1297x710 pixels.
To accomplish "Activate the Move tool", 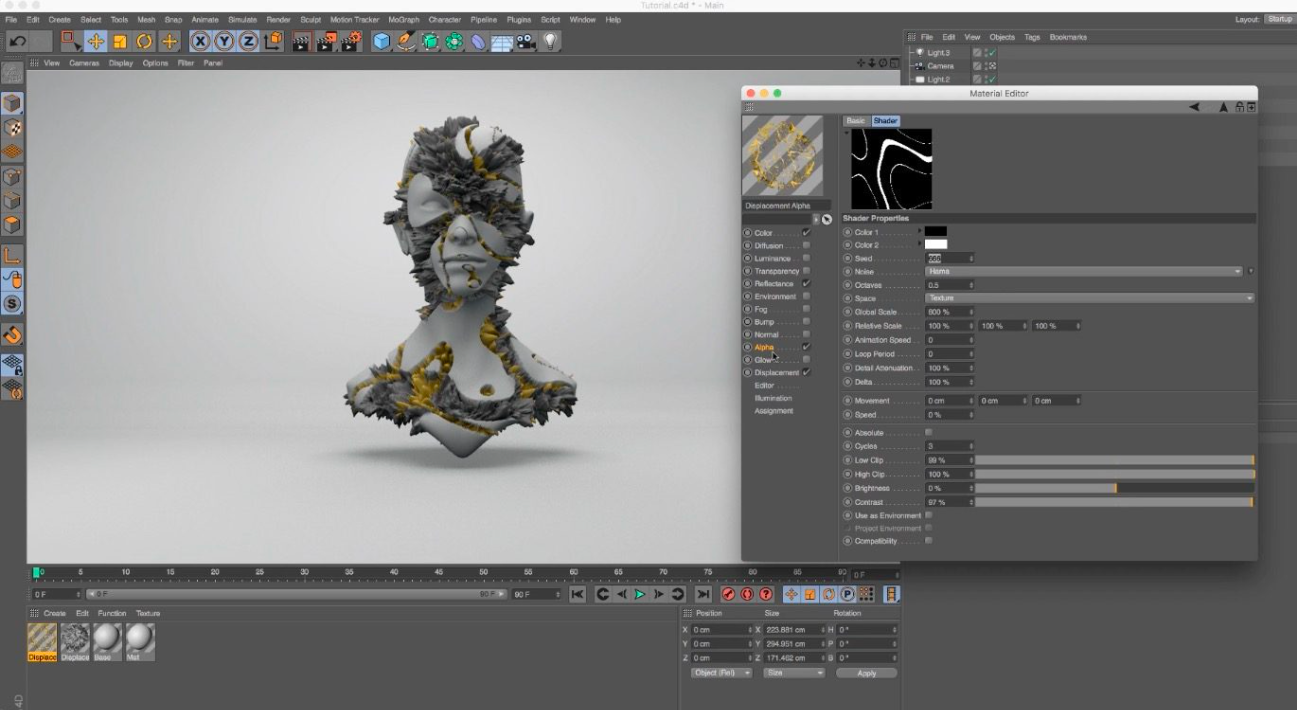I will (x=95, y=41).
